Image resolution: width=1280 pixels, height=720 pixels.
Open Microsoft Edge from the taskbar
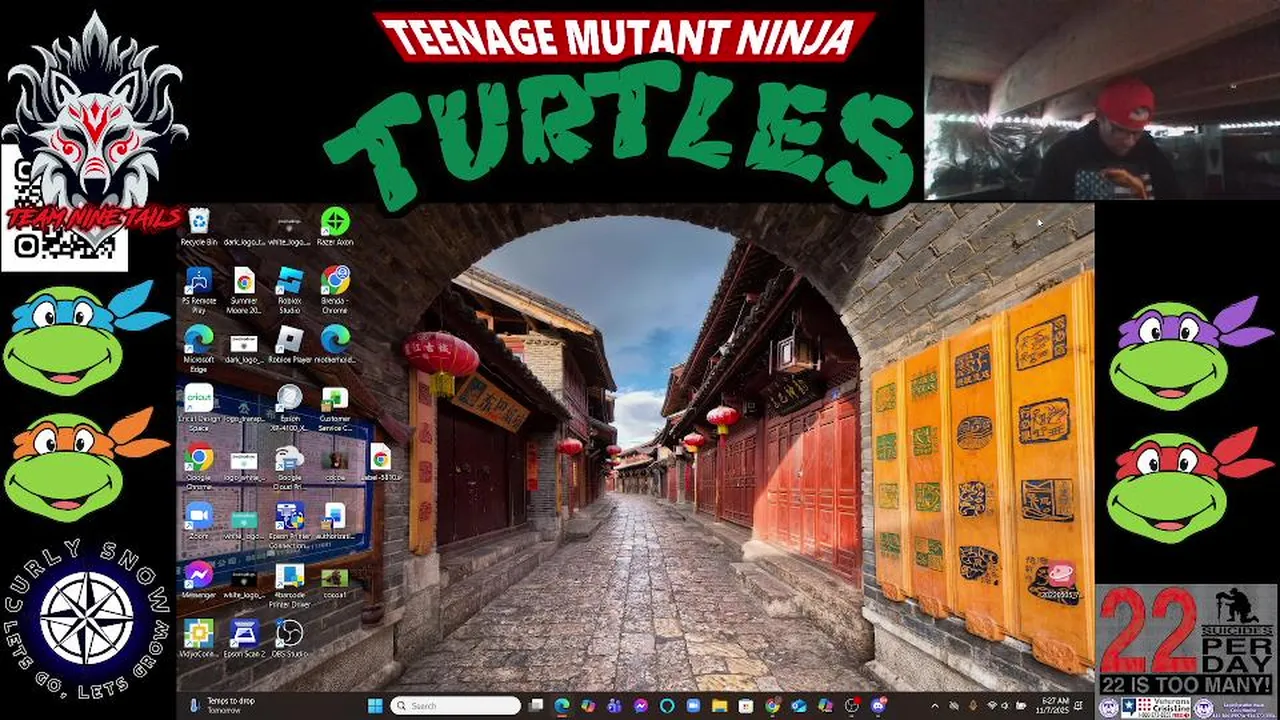562,706
